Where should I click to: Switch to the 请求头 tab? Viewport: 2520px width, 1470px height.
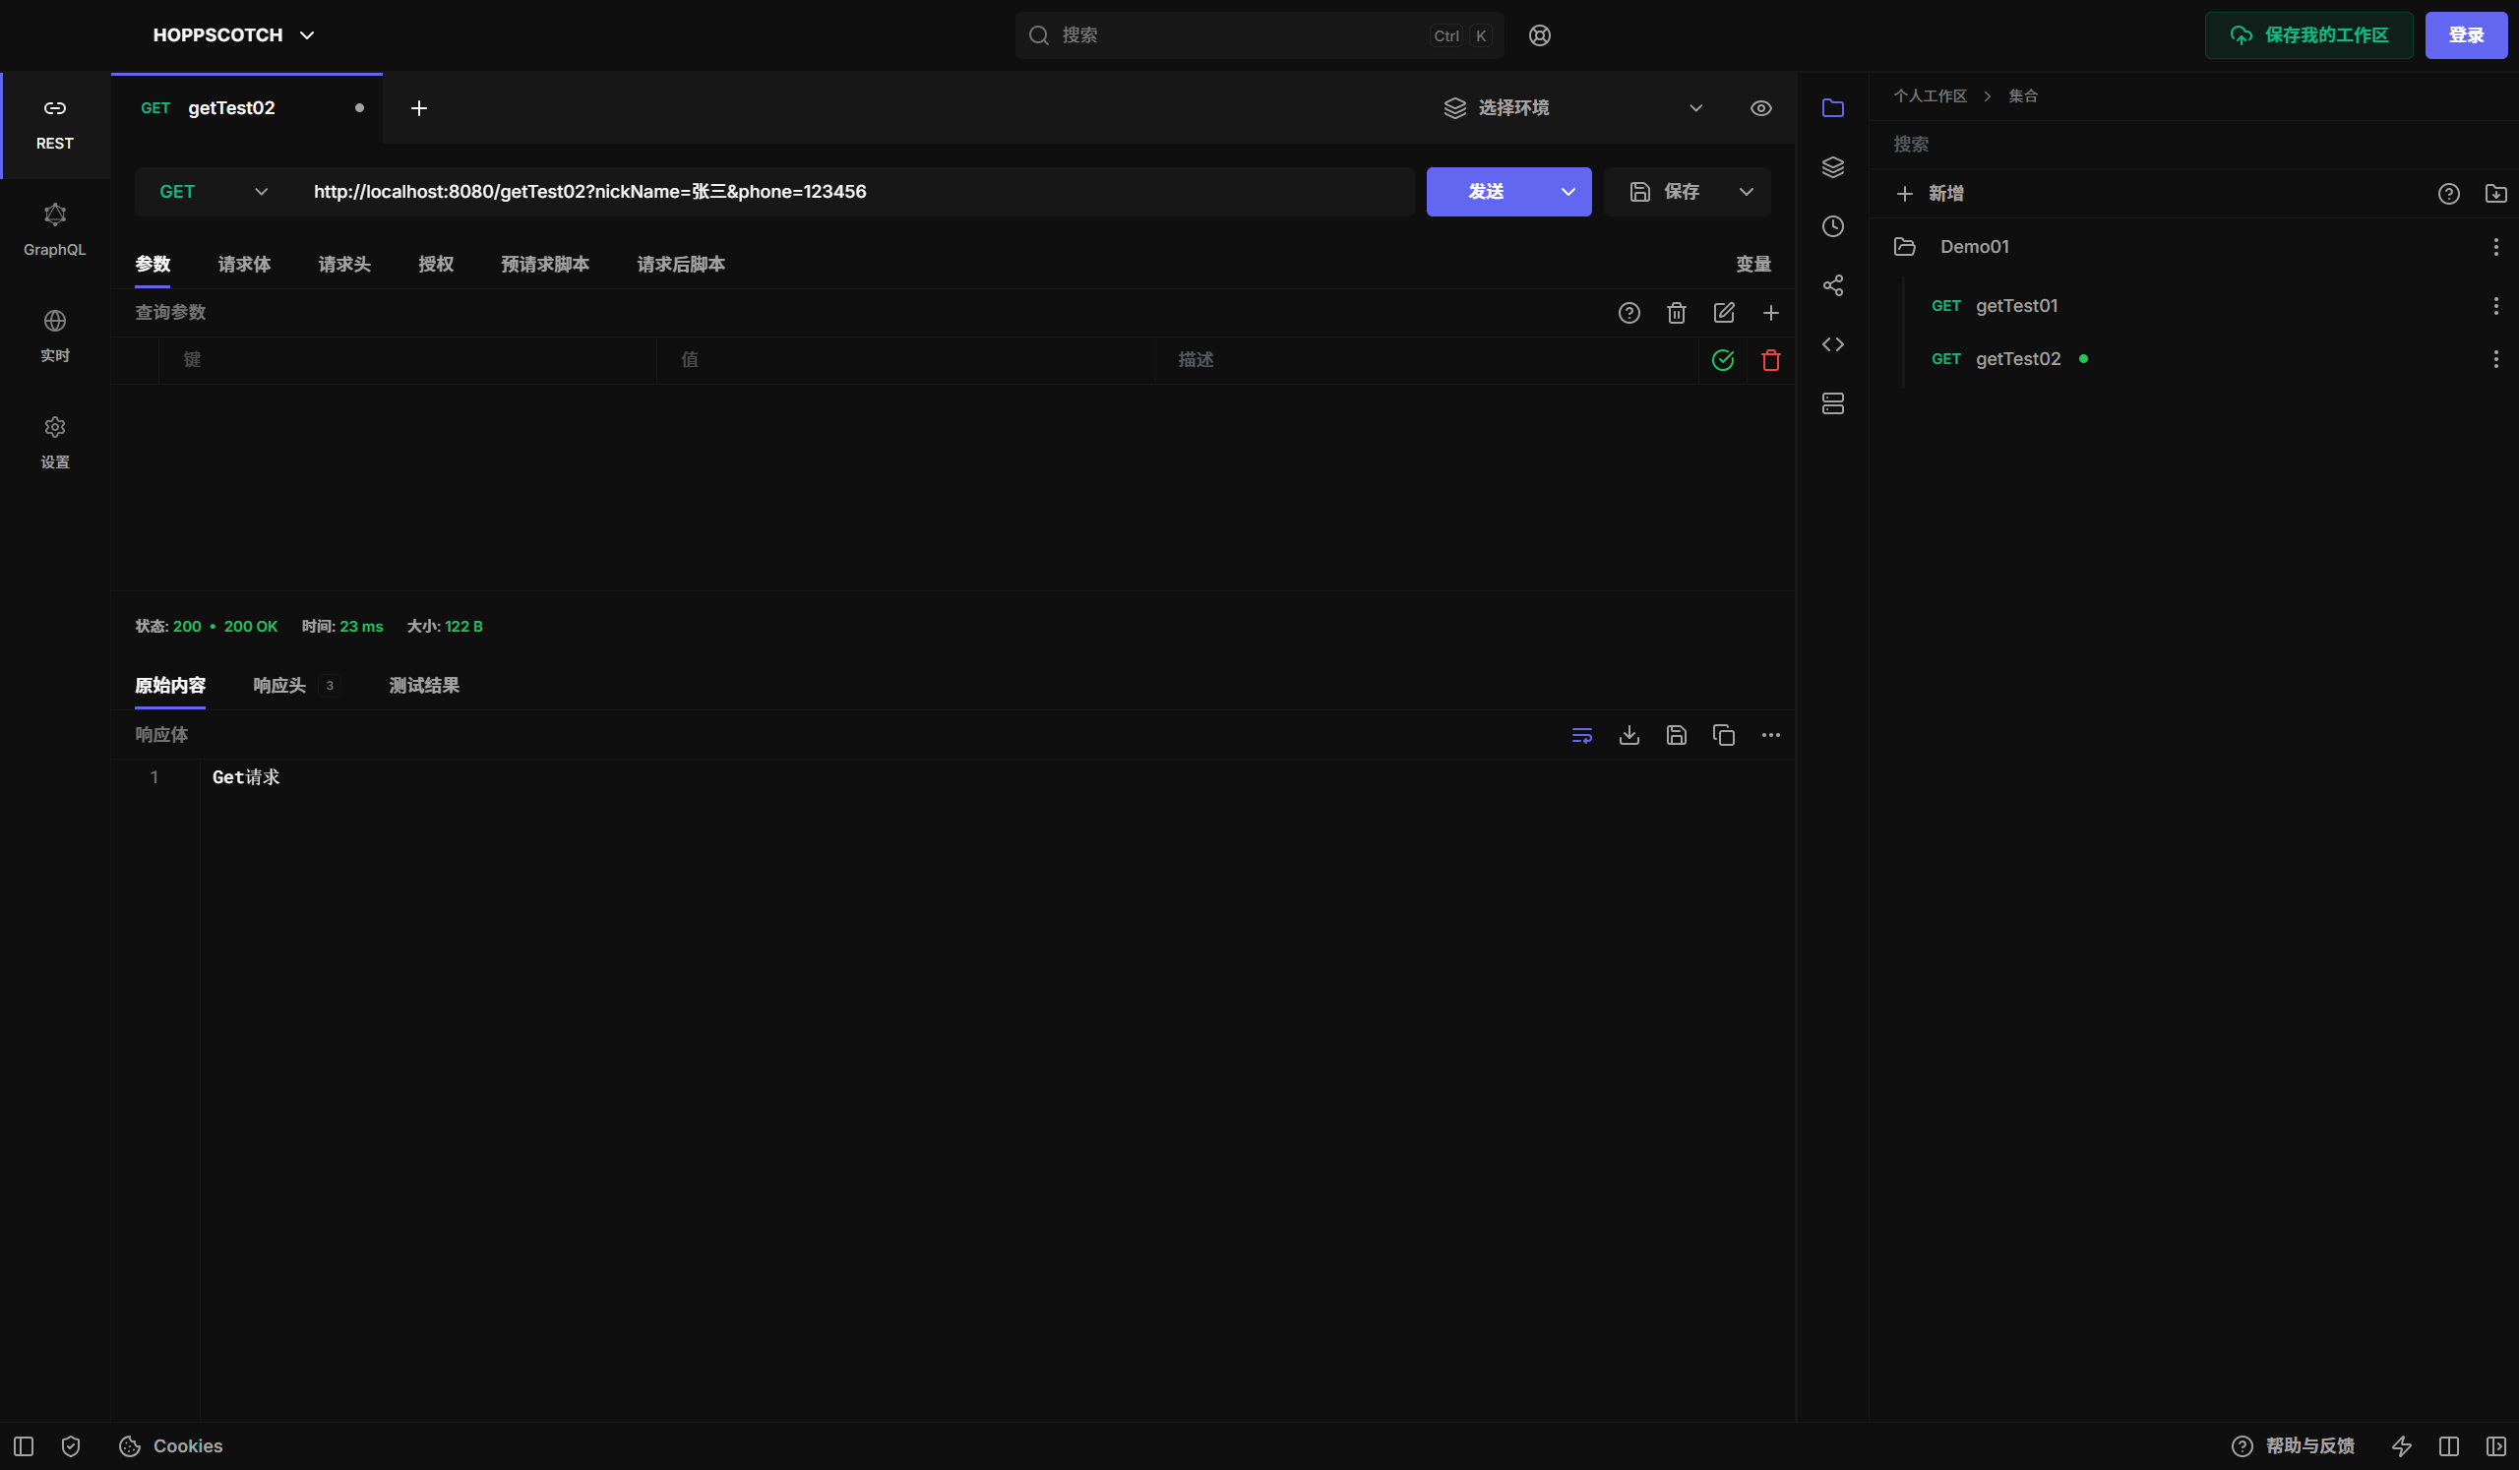coord(344,264)
